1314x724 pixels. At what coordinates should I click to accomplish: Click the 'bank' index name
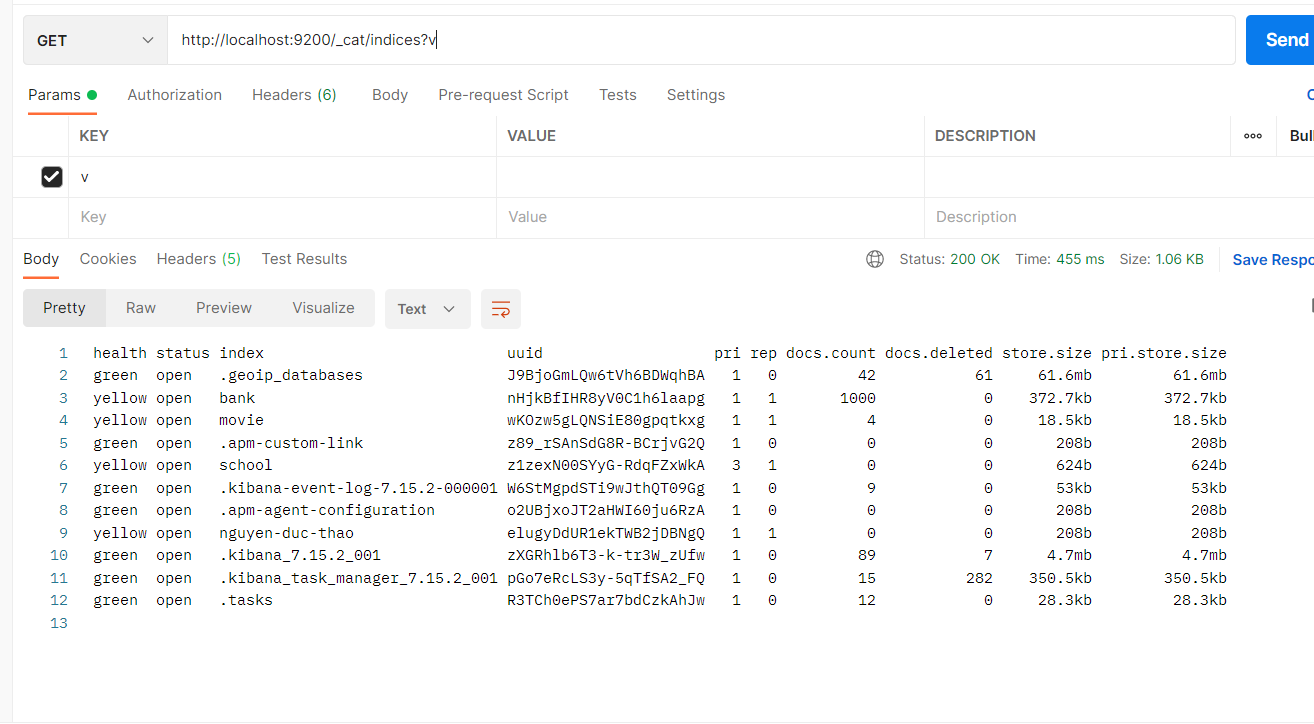[238, 398]
